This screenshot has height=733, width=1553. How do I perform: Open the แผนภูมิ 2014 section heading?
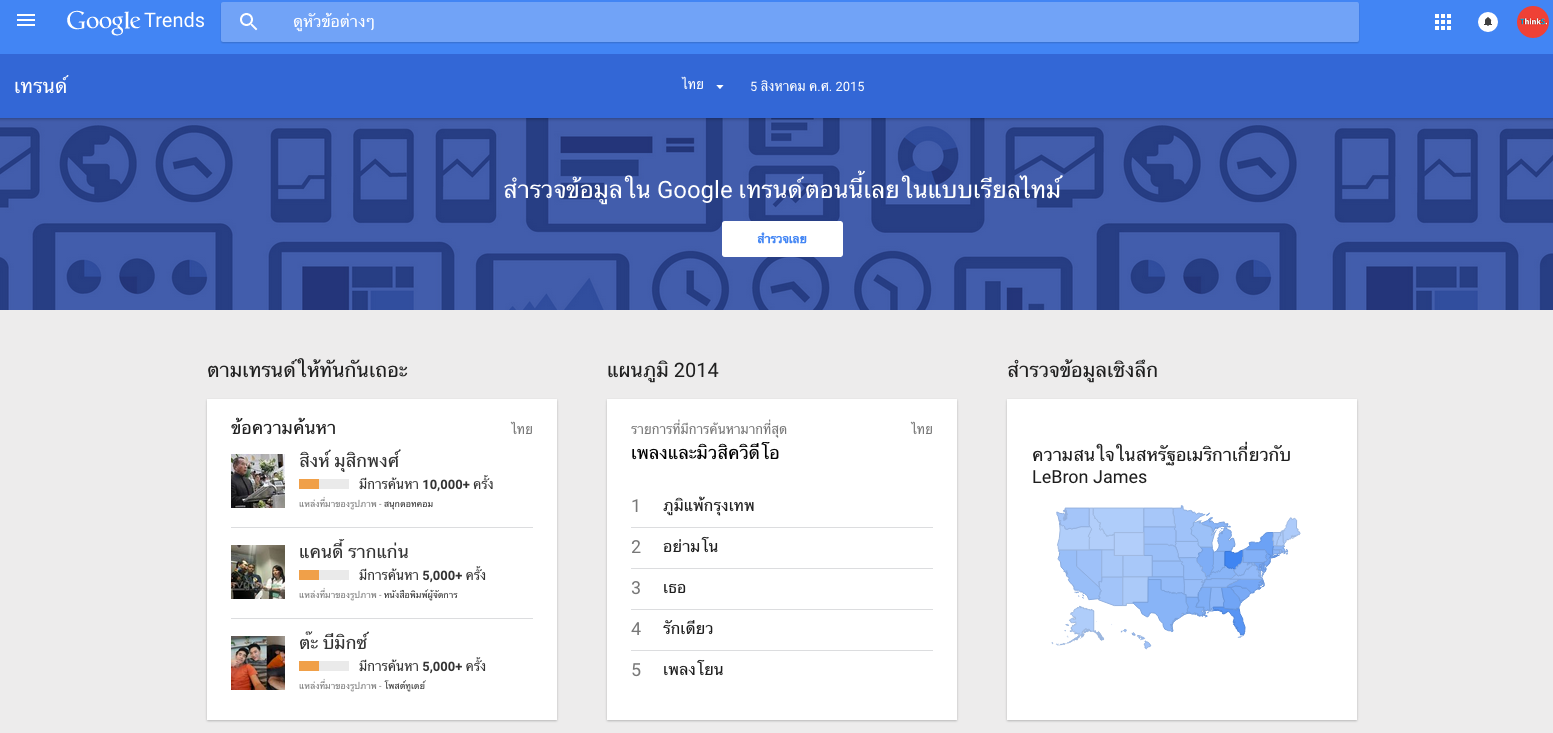(x=662, y=371)
